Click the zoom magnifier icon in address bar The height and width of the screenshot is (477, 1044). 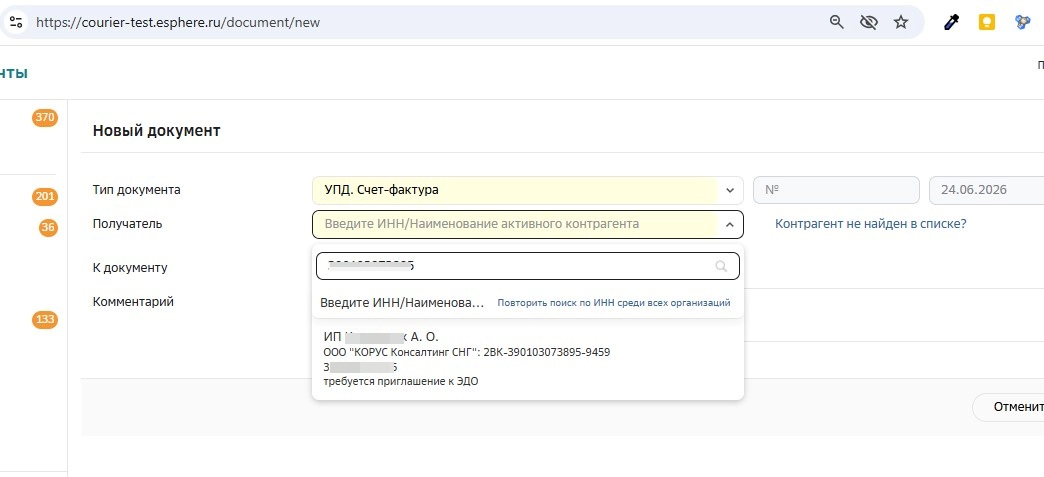tap(837, 22)
